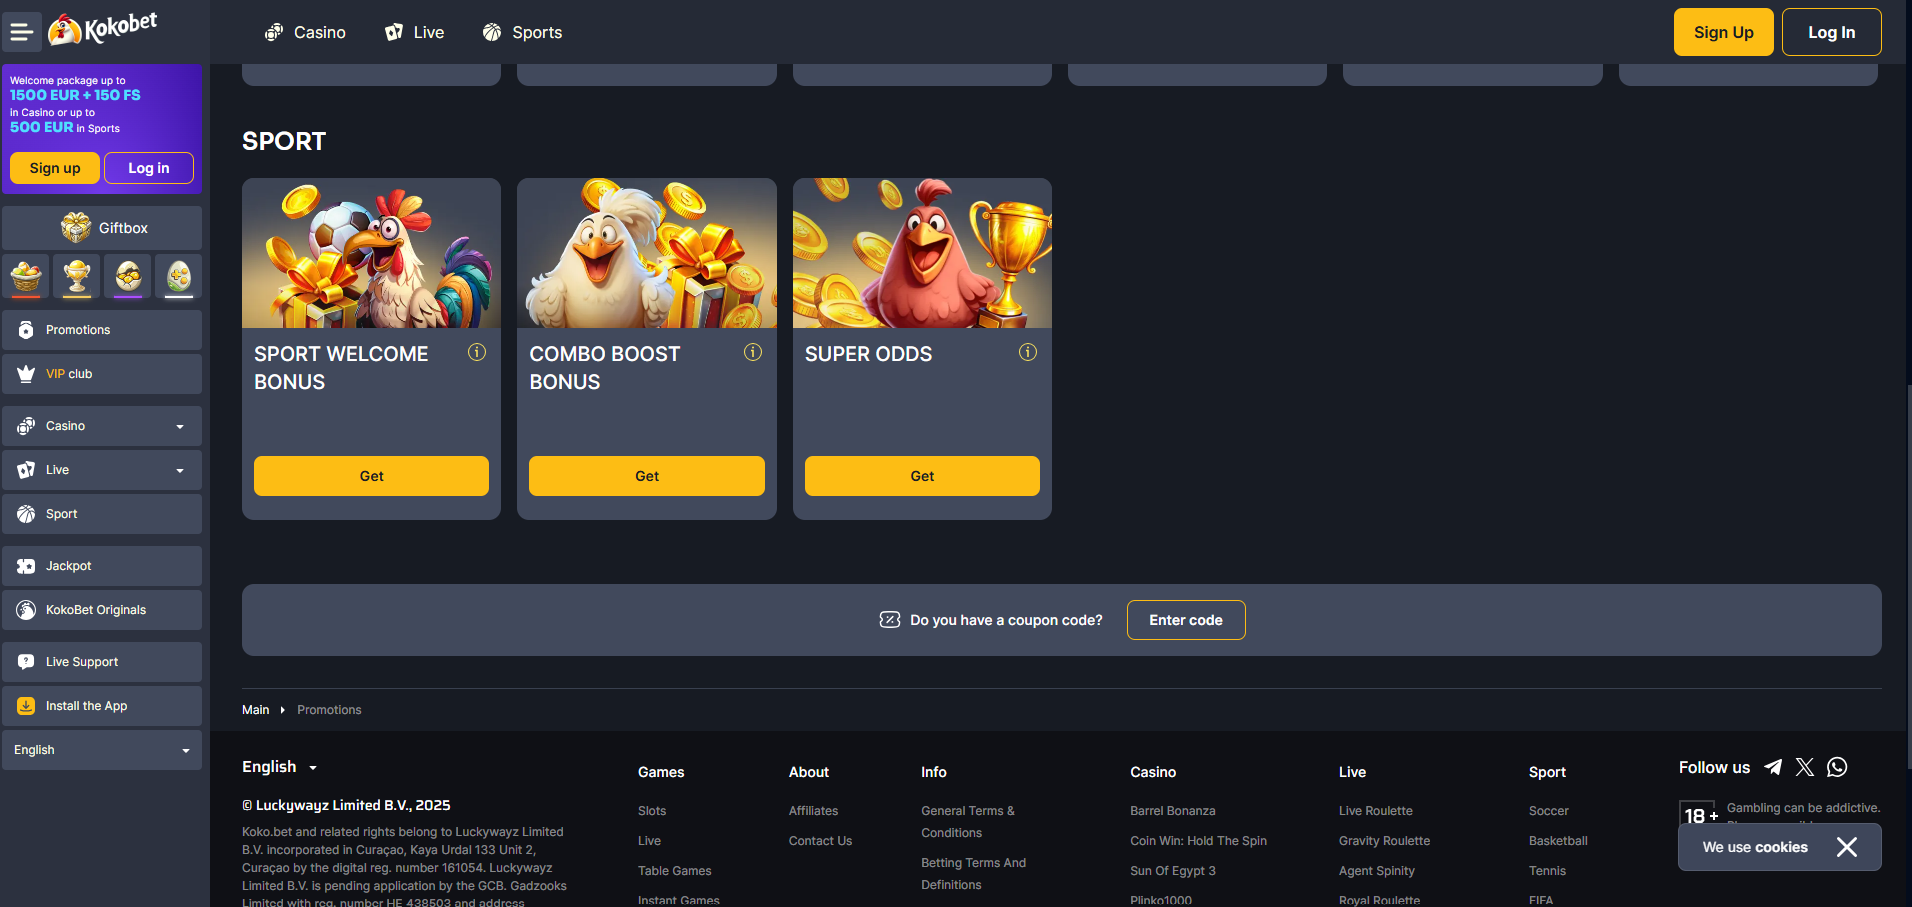Get the Sport Welcome Bonus
The height and width of the screenshot is (907, 1912).
(371, 476)
